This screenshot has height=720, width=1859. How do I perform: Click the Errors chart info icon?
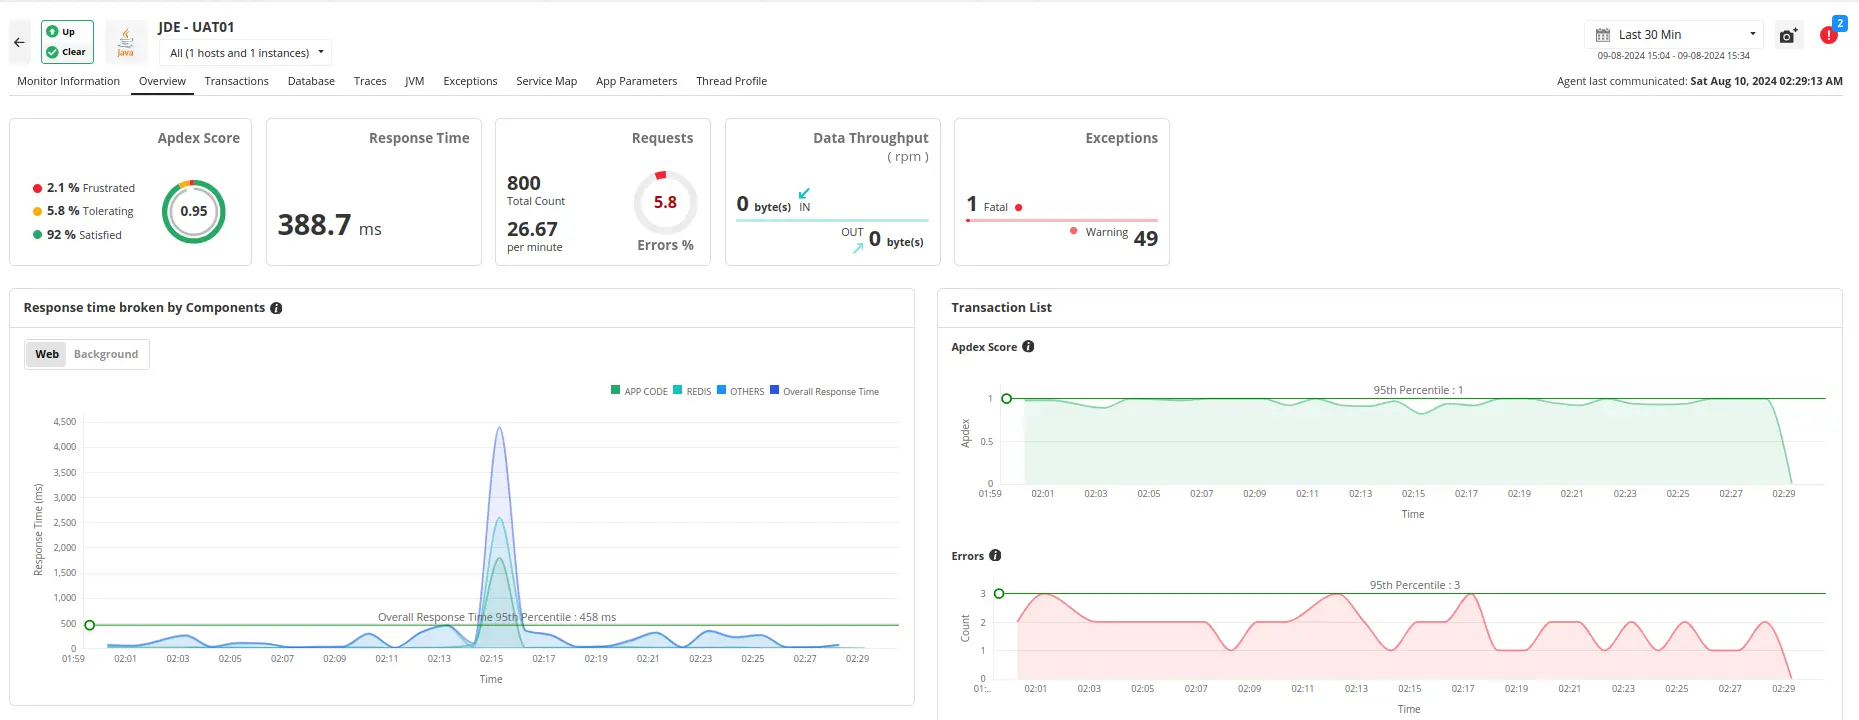(x=995, y=556)
